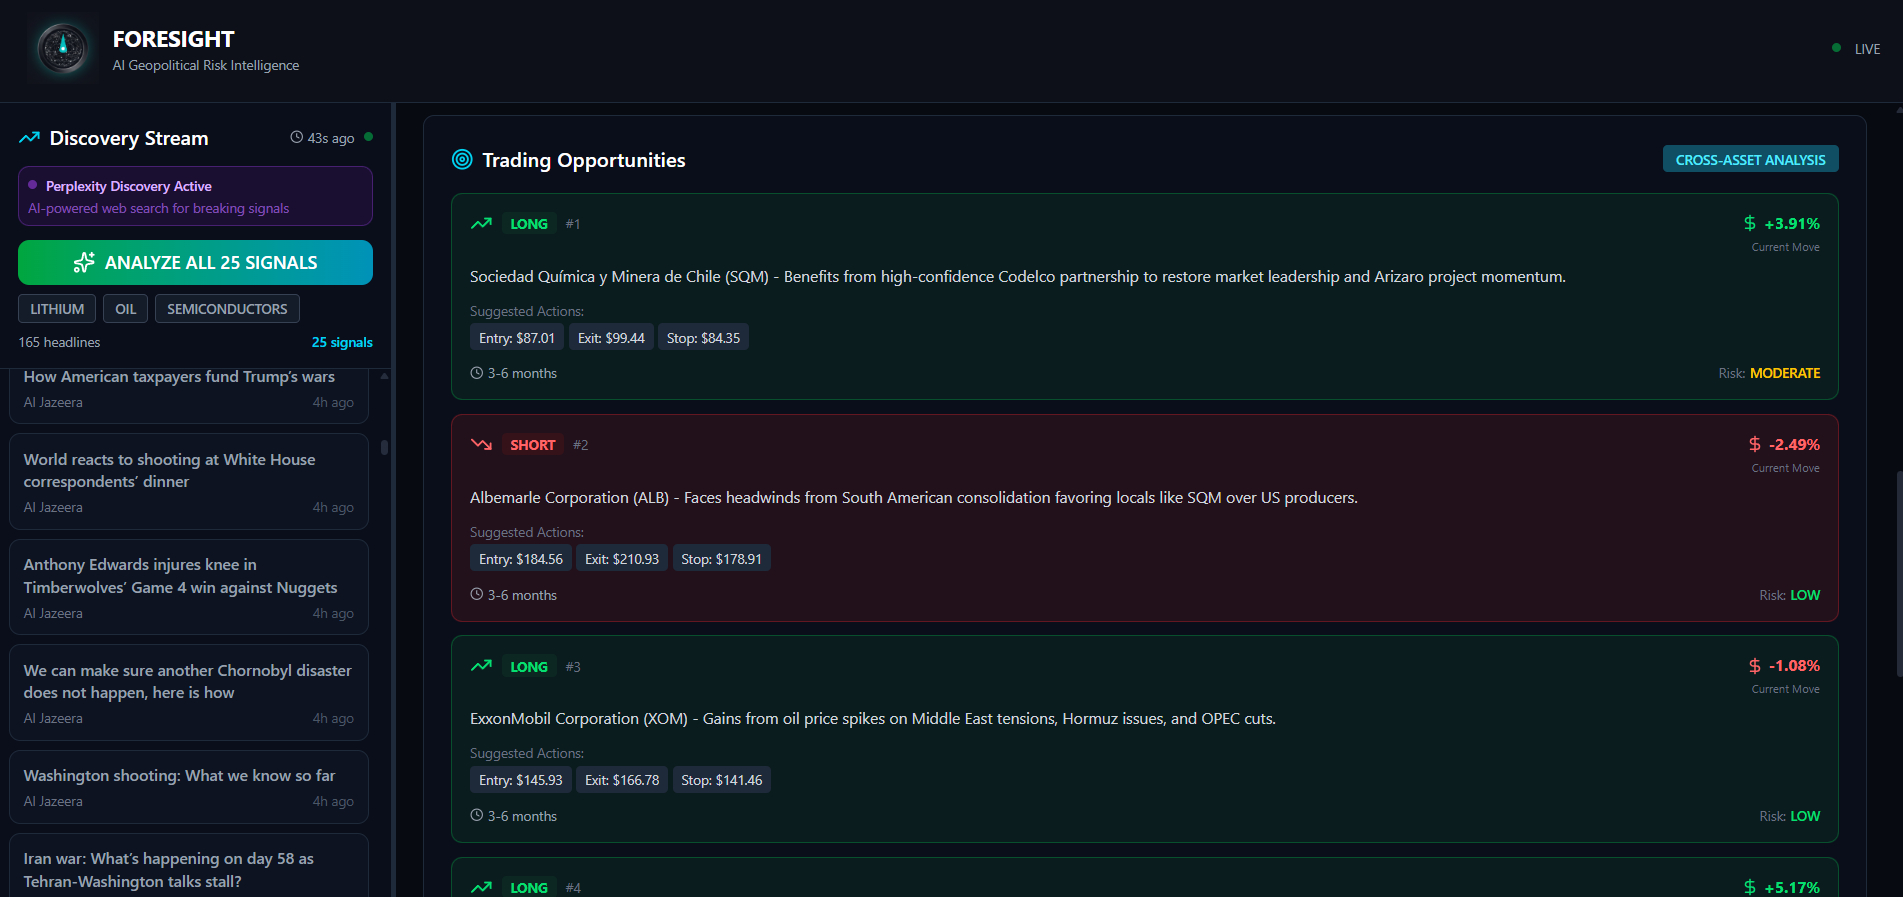Click the Sociedad Química y Minera description text
The height and width of the screenshot is (897, 1903).
[x=1017, y=276]
